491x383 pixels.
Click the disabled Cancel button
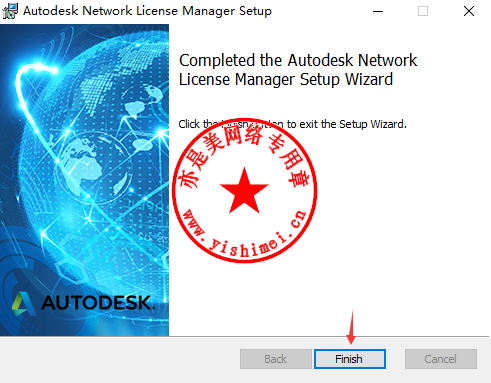(441, 359)
